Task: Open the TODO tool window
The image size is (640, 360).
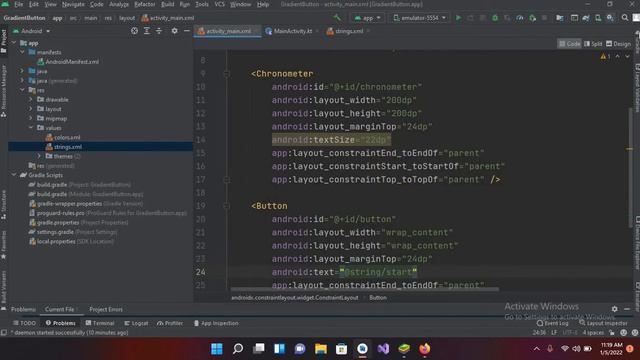Action: pos(24,323)
